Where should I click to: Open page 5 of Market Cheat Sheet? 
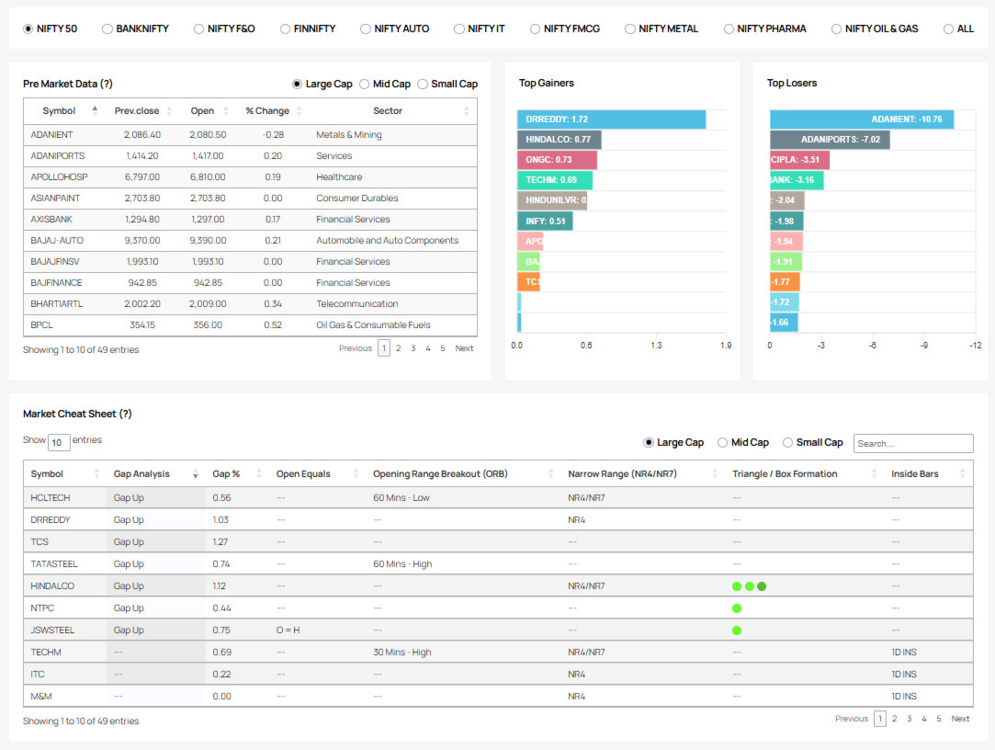point(938,719)
